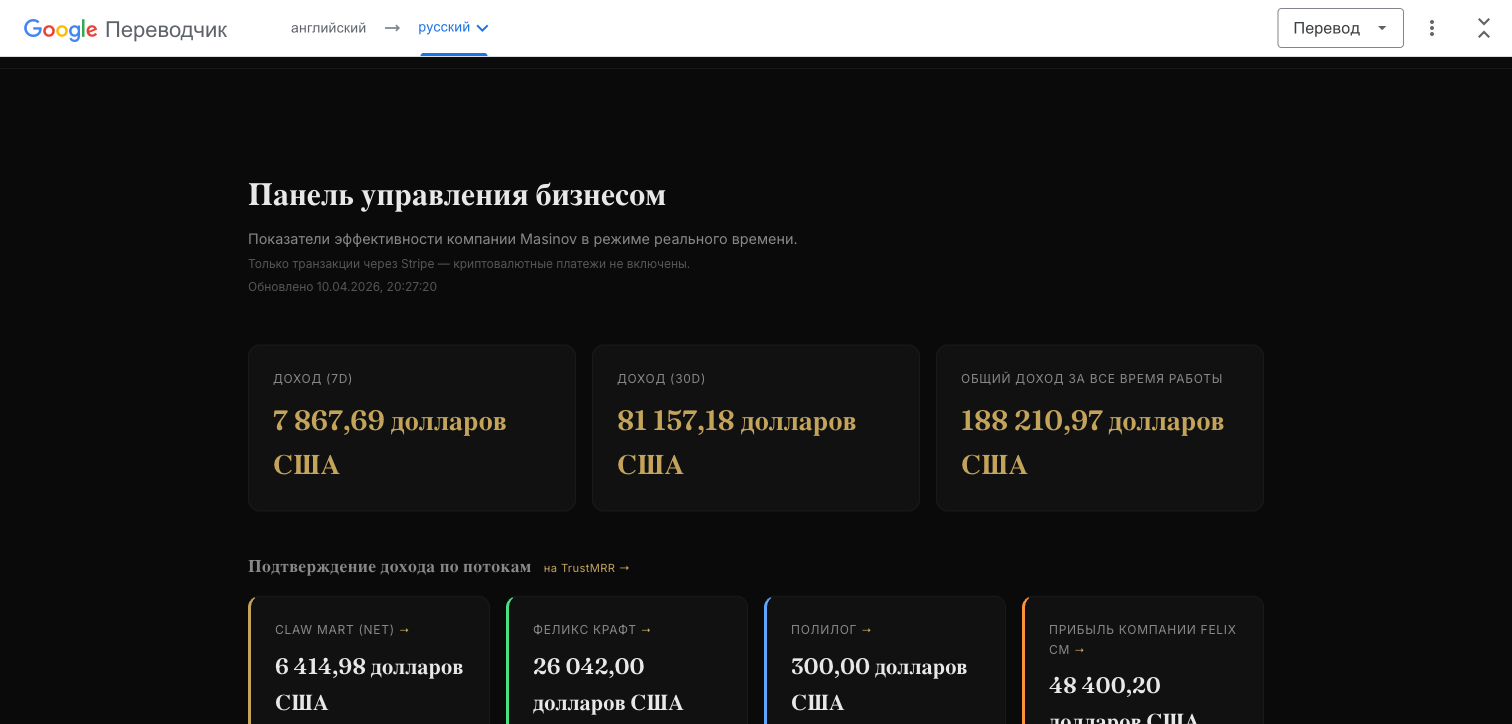Click the 81 157,18 долларов США value
Viewport: 1512px width, 724px height.
(737, 443)
